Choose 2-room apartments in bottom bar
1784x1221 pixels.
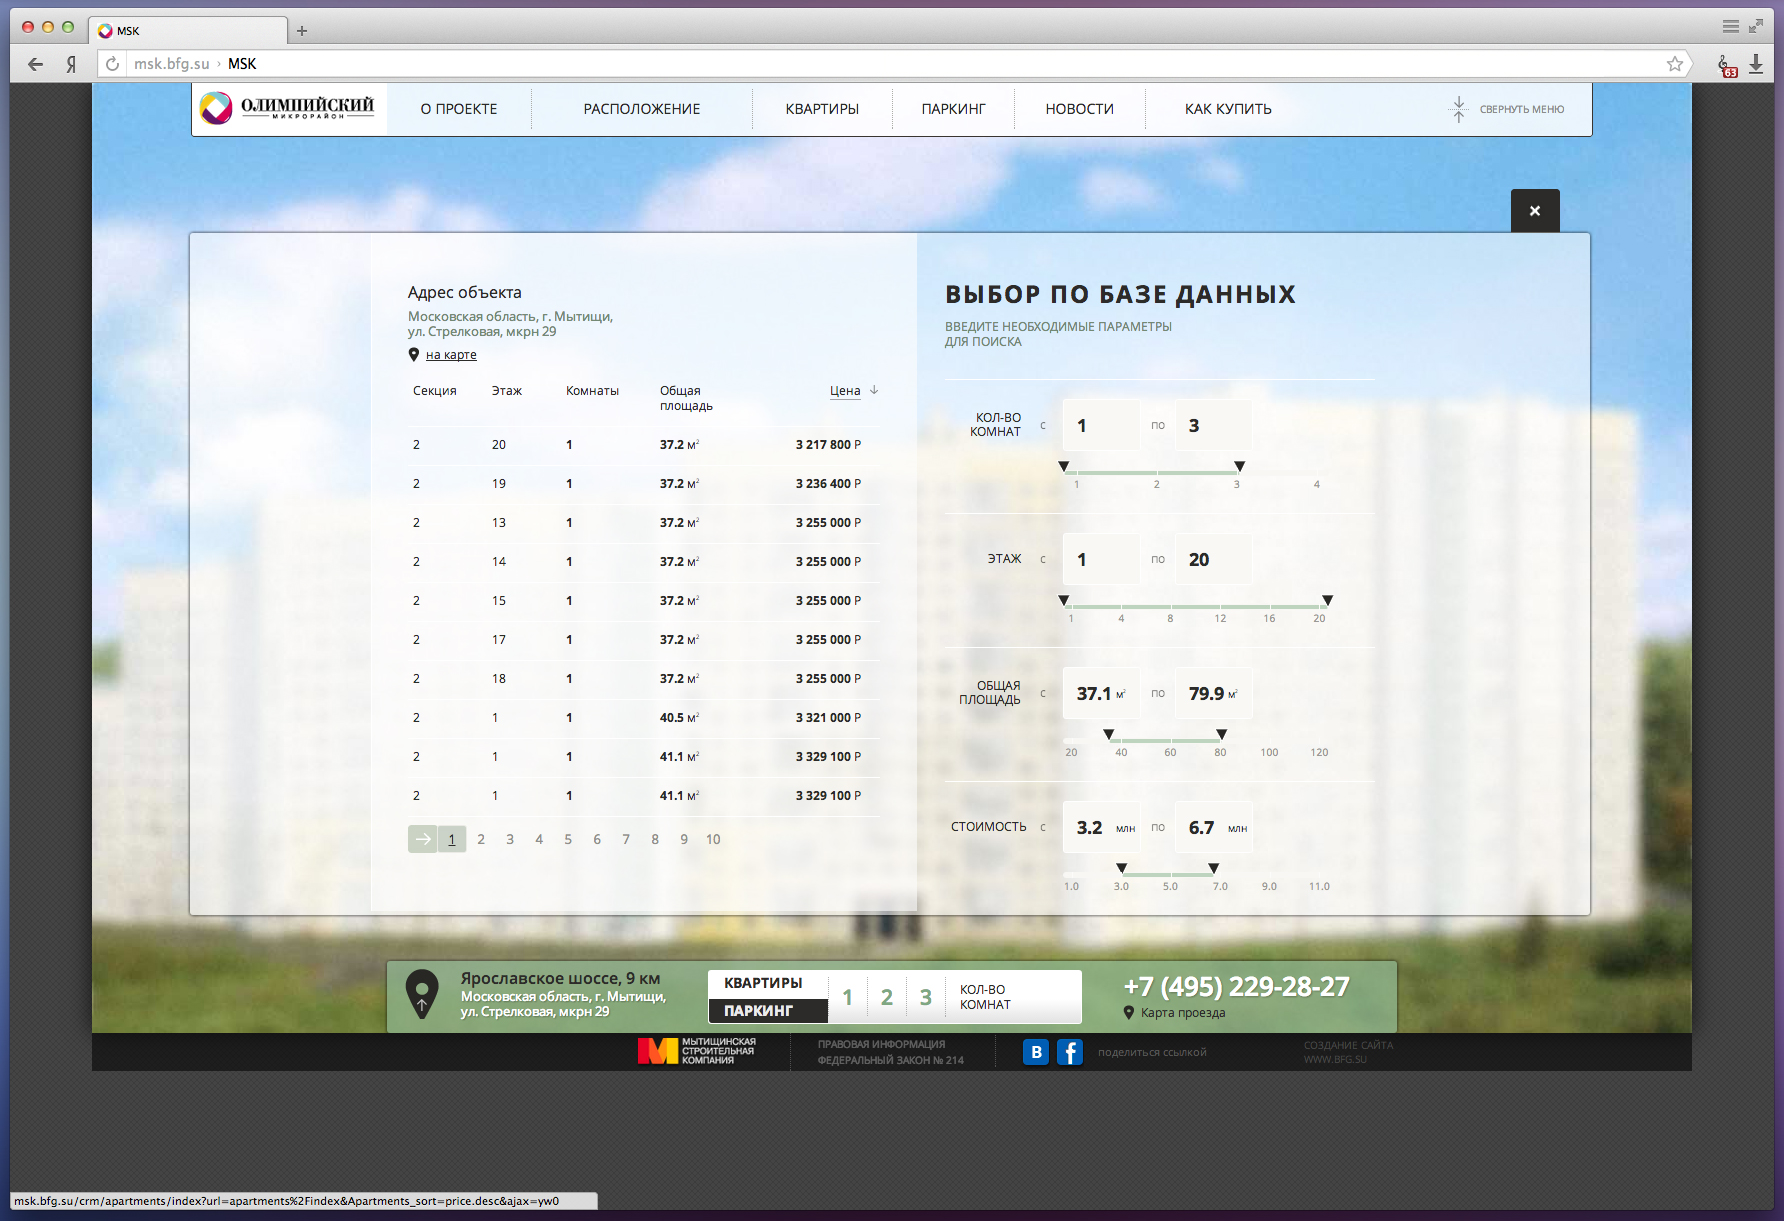coord(887,997)
